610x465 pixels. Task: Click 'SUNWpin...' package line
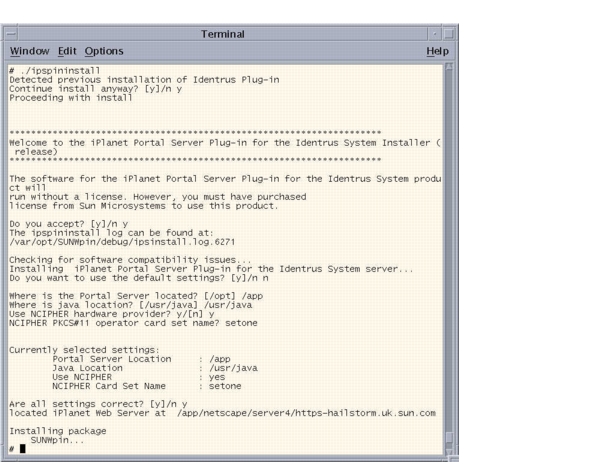(x=57, y=440)
